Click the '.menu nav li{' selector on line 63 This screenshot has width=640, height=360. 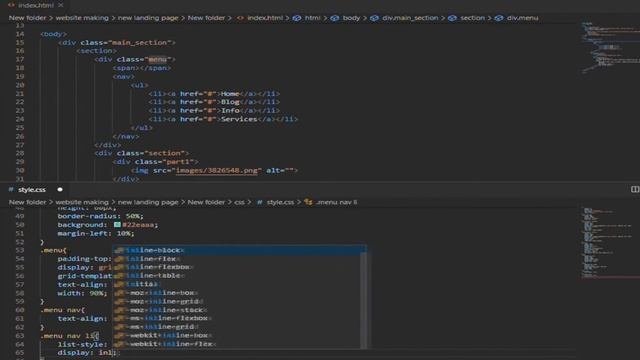tap(69, 336)
